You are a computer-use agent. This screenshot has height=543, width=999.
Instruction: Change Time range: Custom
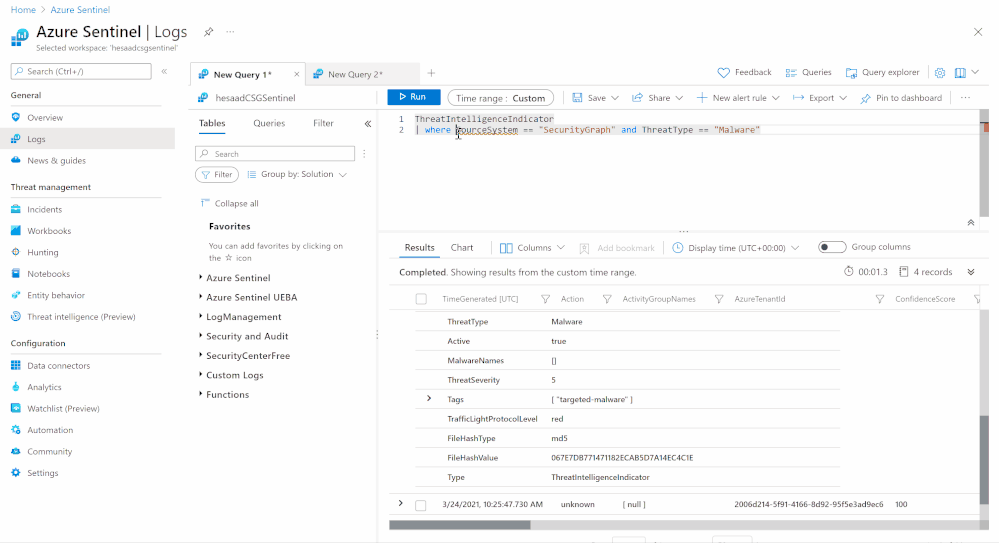501,98
